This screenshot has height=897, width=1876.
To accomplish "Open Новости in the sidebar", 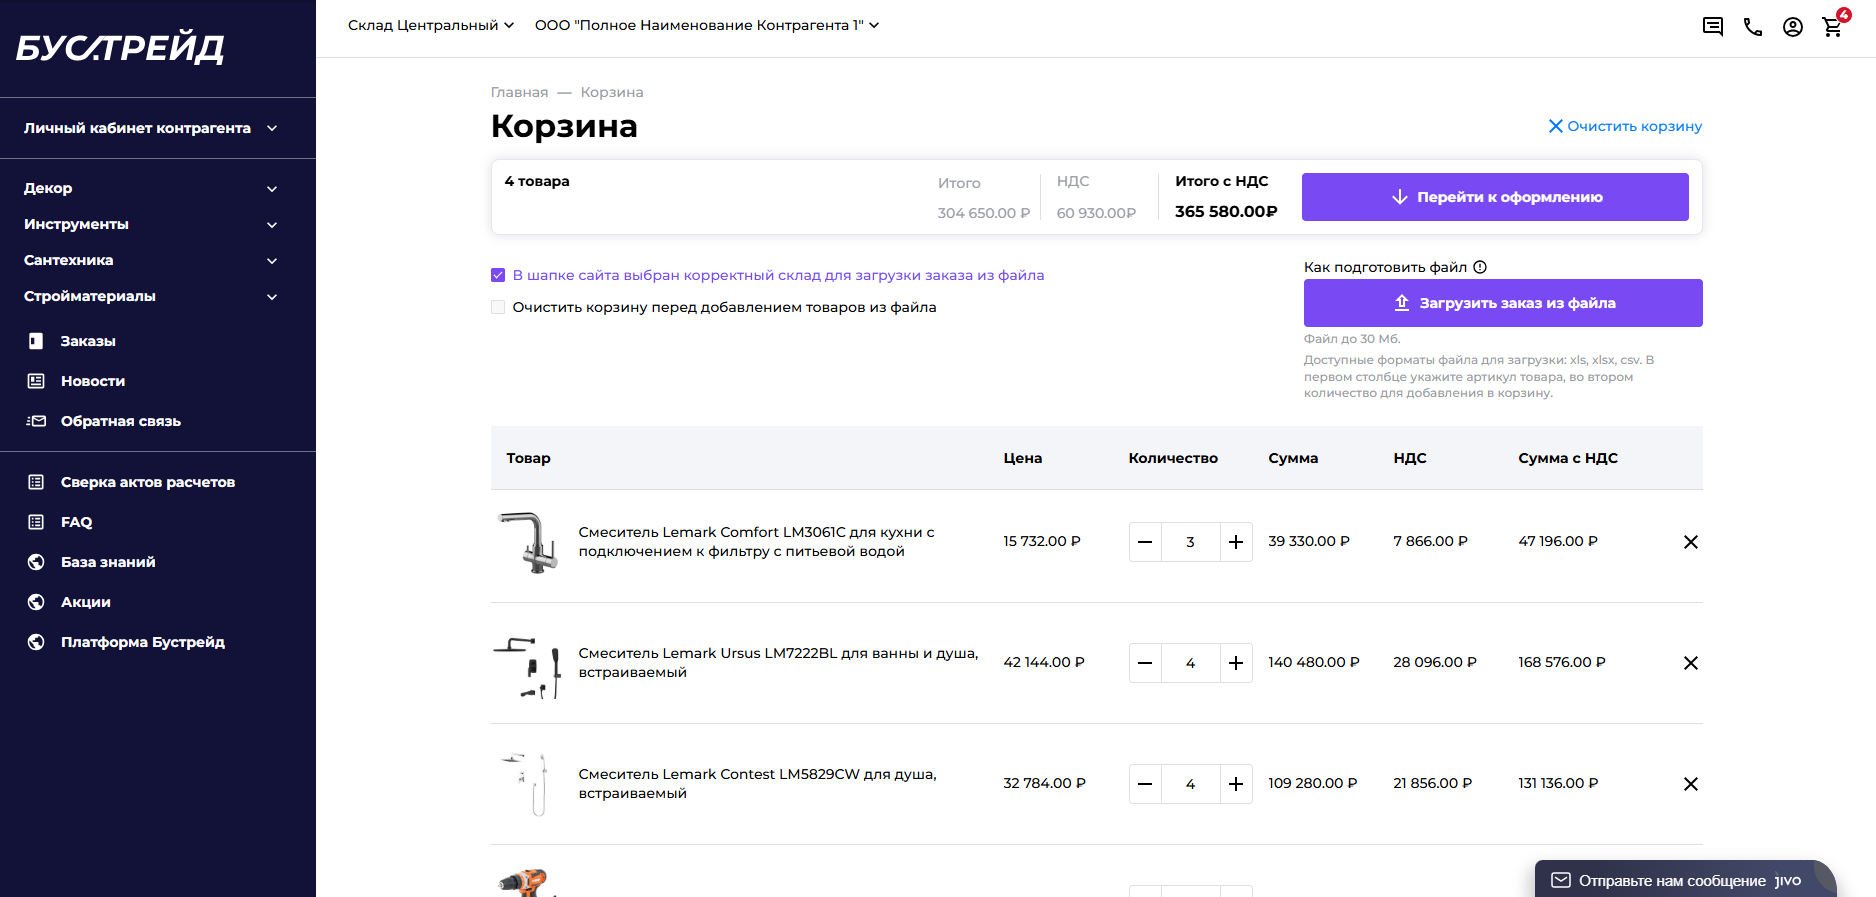I will 93,381.
